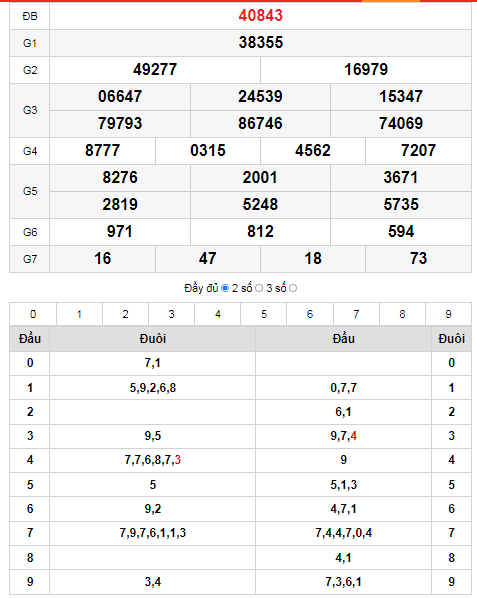Image resolution: width=477 pixels, height=598 pixels.
Task: Click the left 'Đầu' column header
Action: click(x=30, y=339)
